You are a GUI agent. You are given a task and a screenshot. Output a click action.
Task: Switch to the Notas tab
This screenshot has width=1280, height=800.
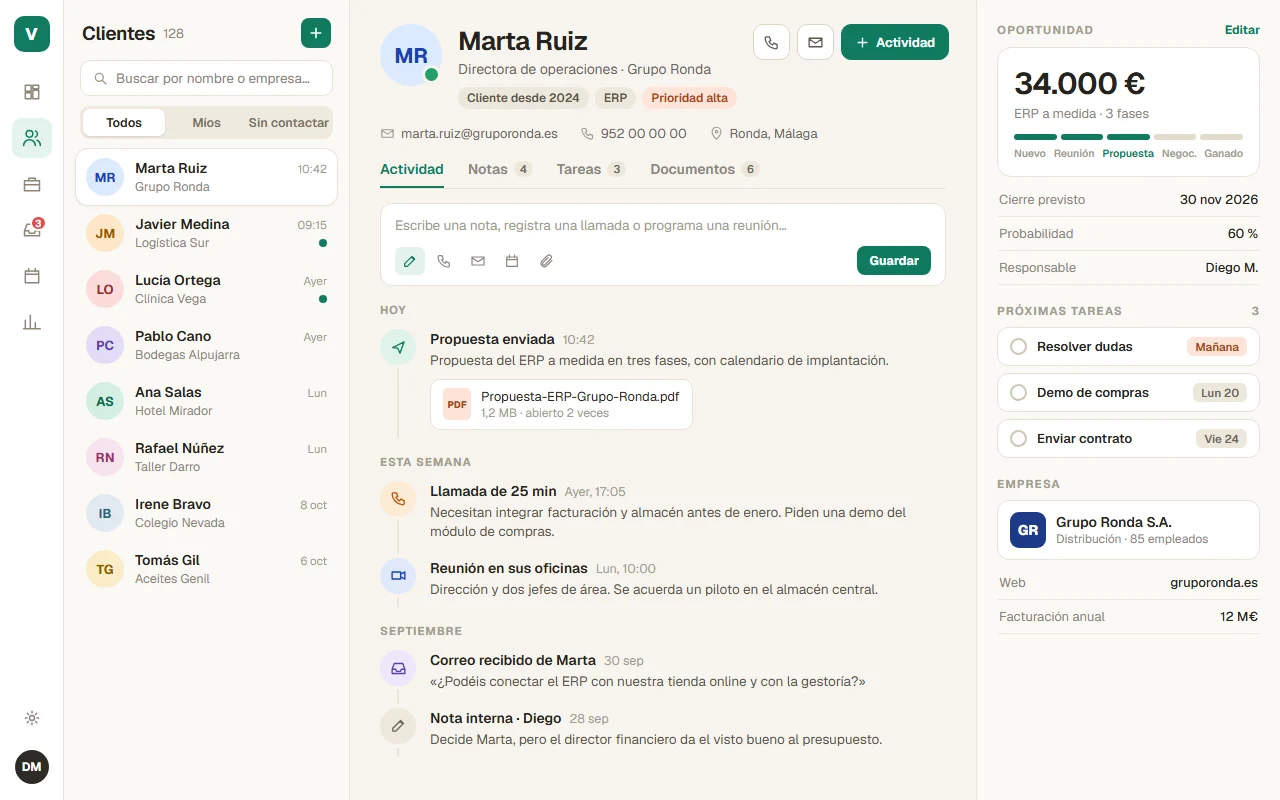(500, 169)
